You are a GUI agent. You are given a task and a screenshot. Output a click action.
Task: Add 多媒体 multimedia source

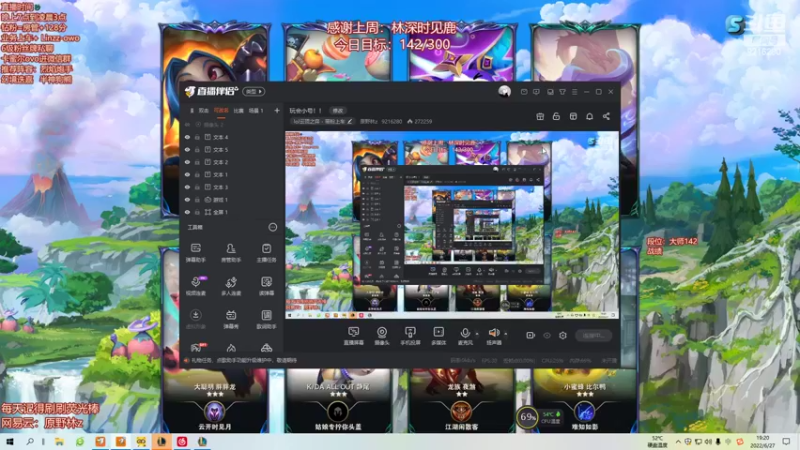438,336
